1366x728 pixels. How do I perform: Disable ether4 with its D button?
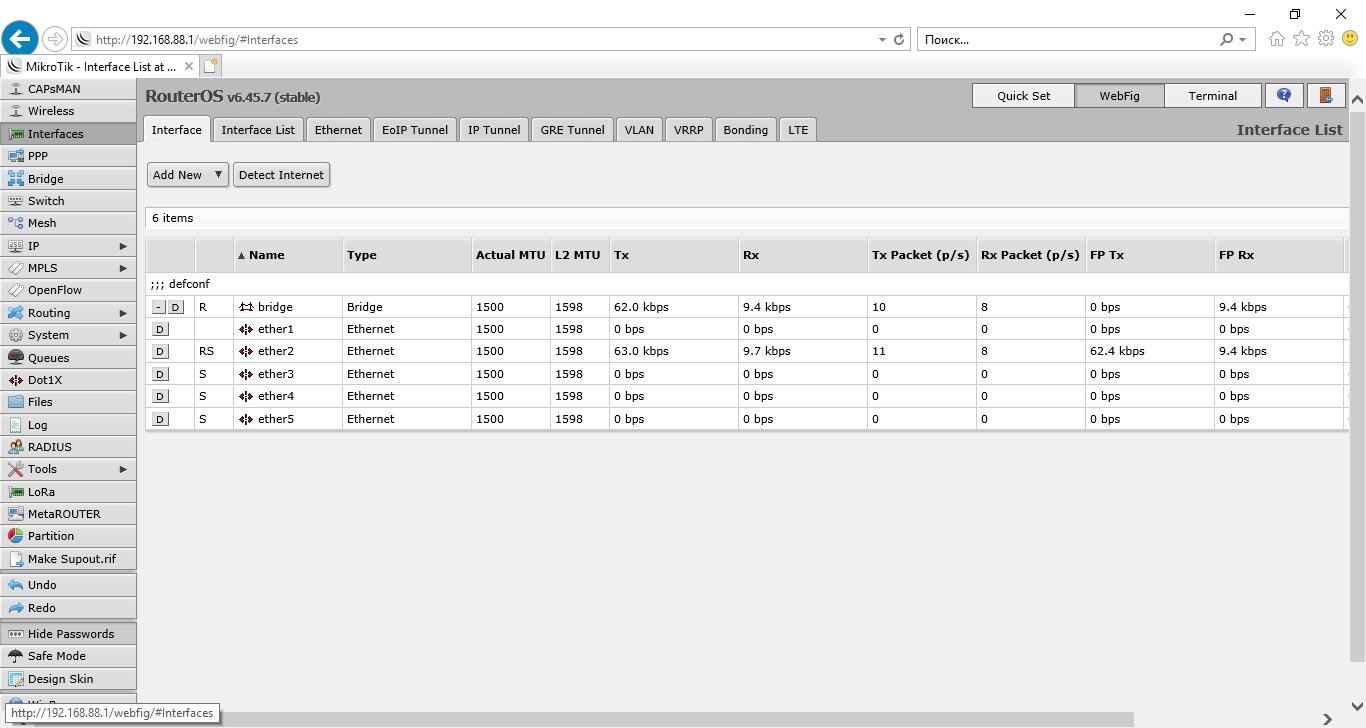160,396
